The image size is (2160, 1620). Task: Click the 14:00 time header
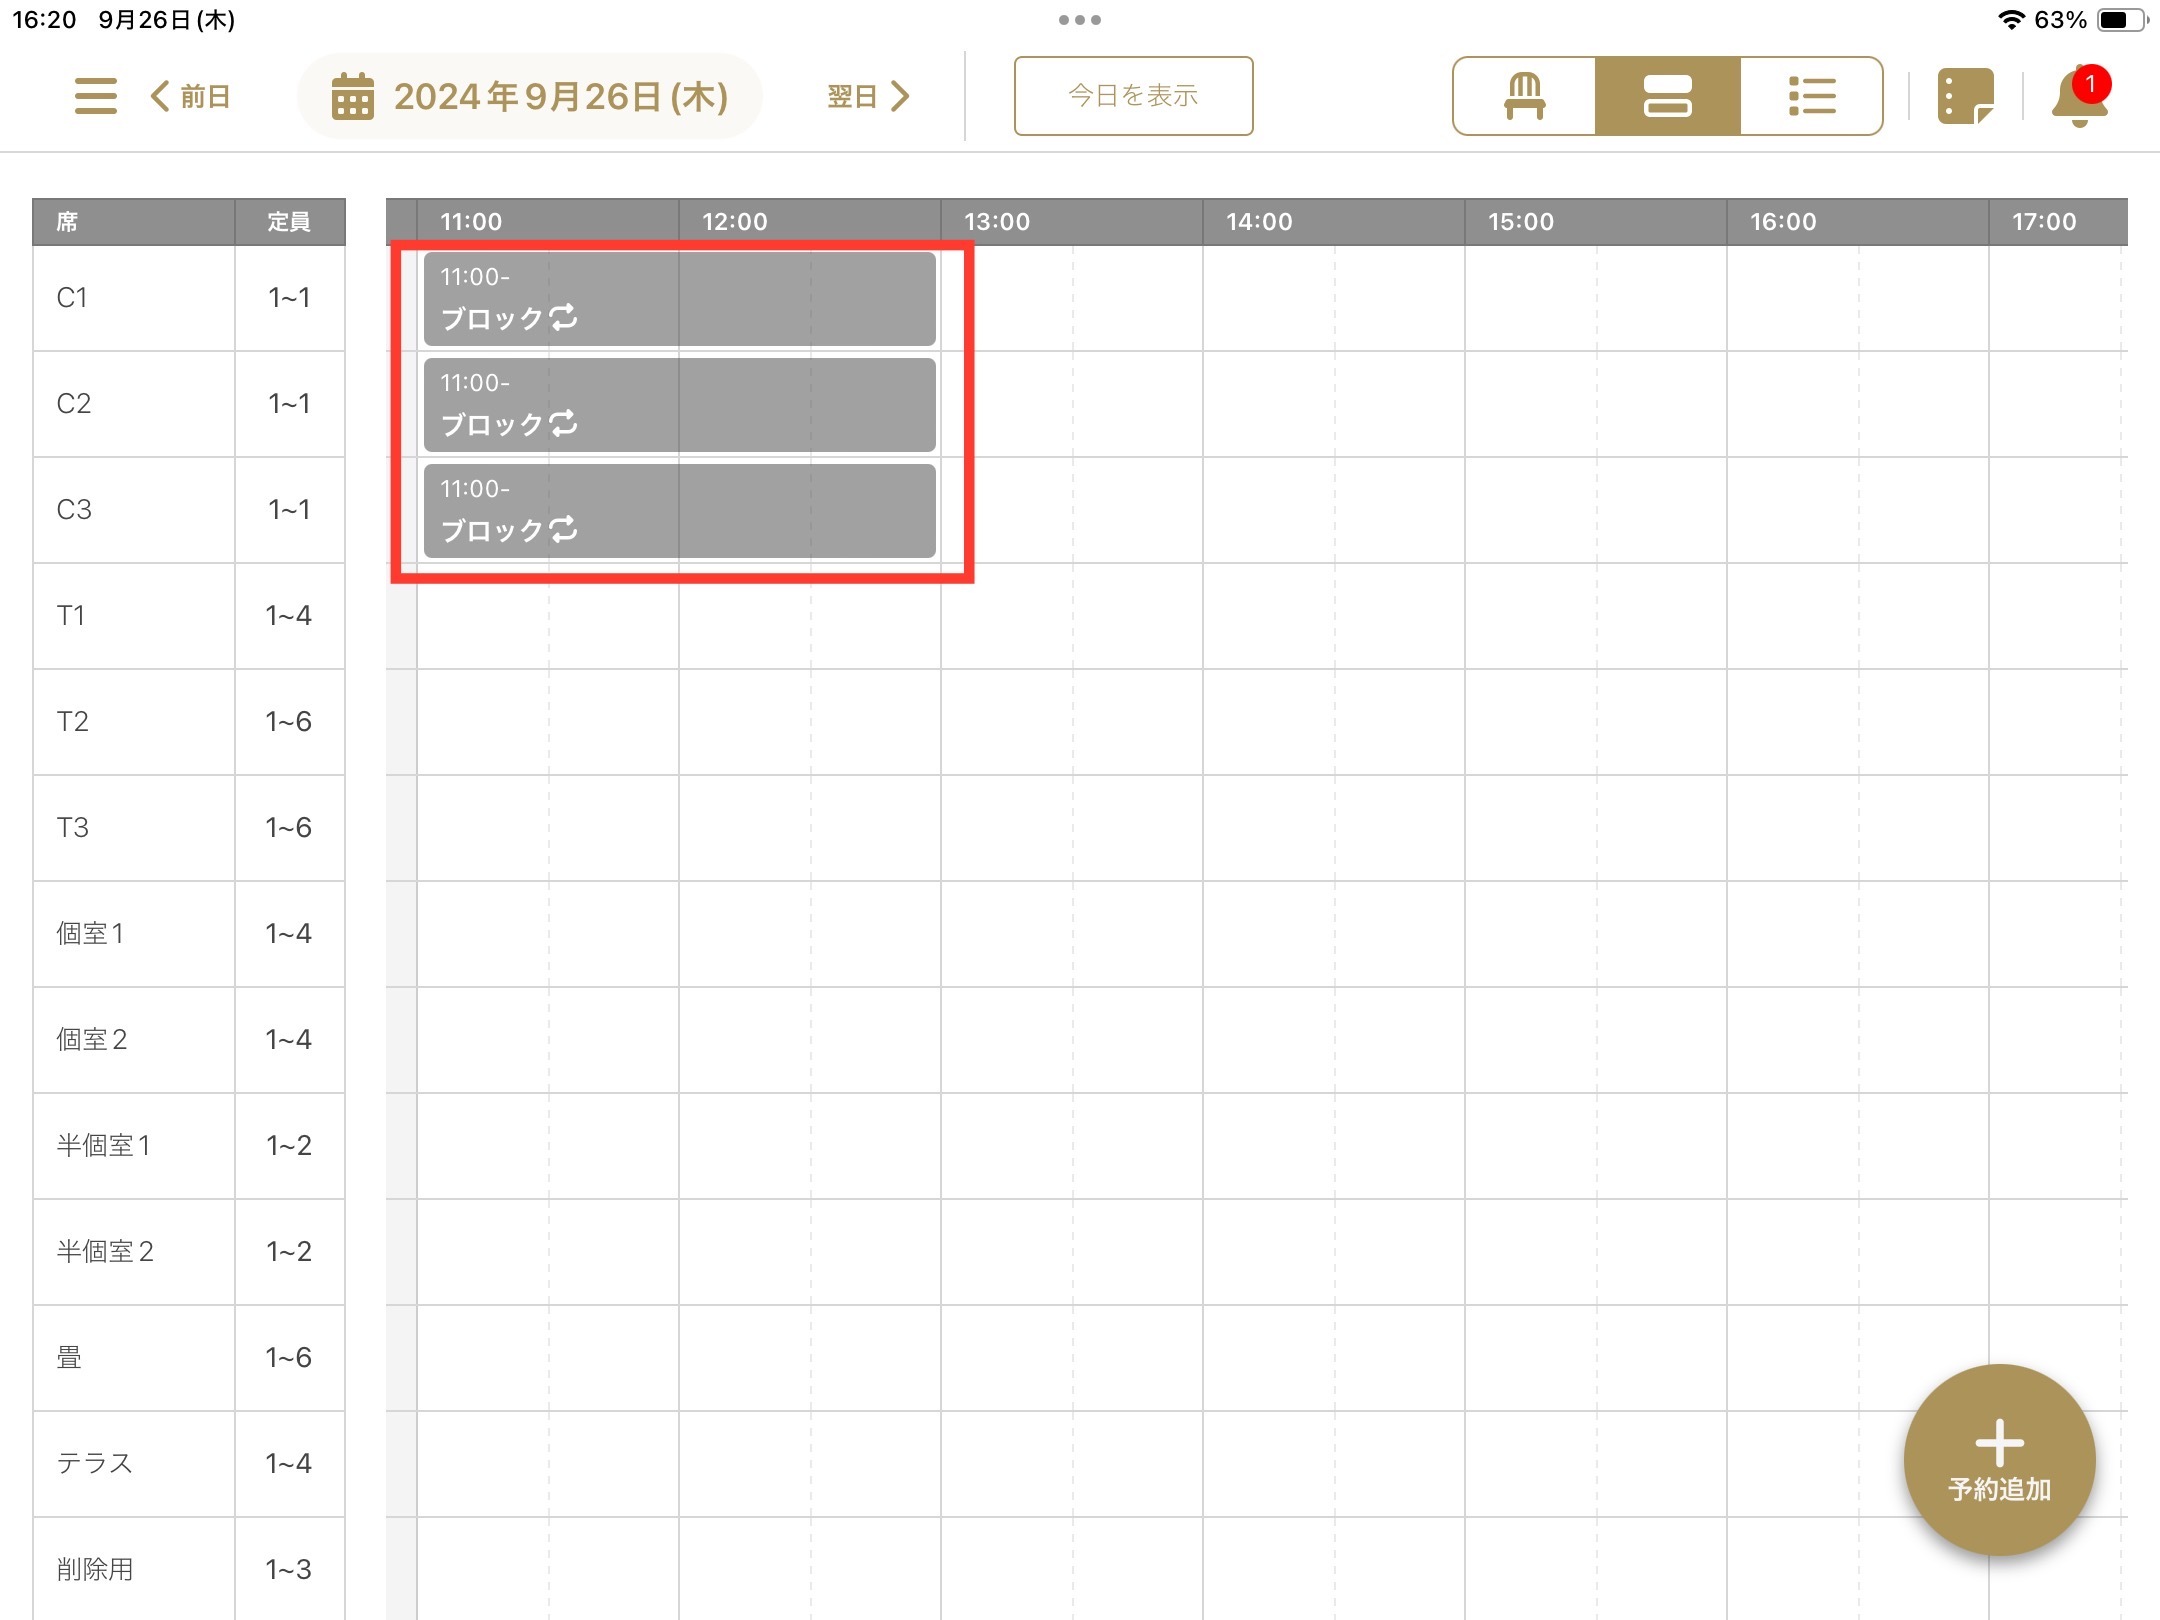[x=1259, y=221]
